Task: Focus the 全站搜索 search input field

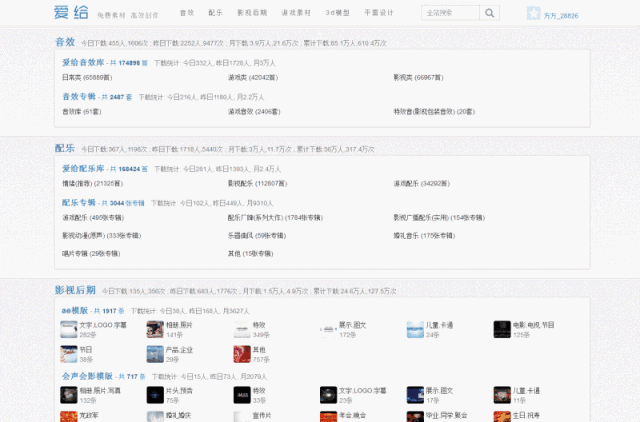Action: [x=450, y=13]
